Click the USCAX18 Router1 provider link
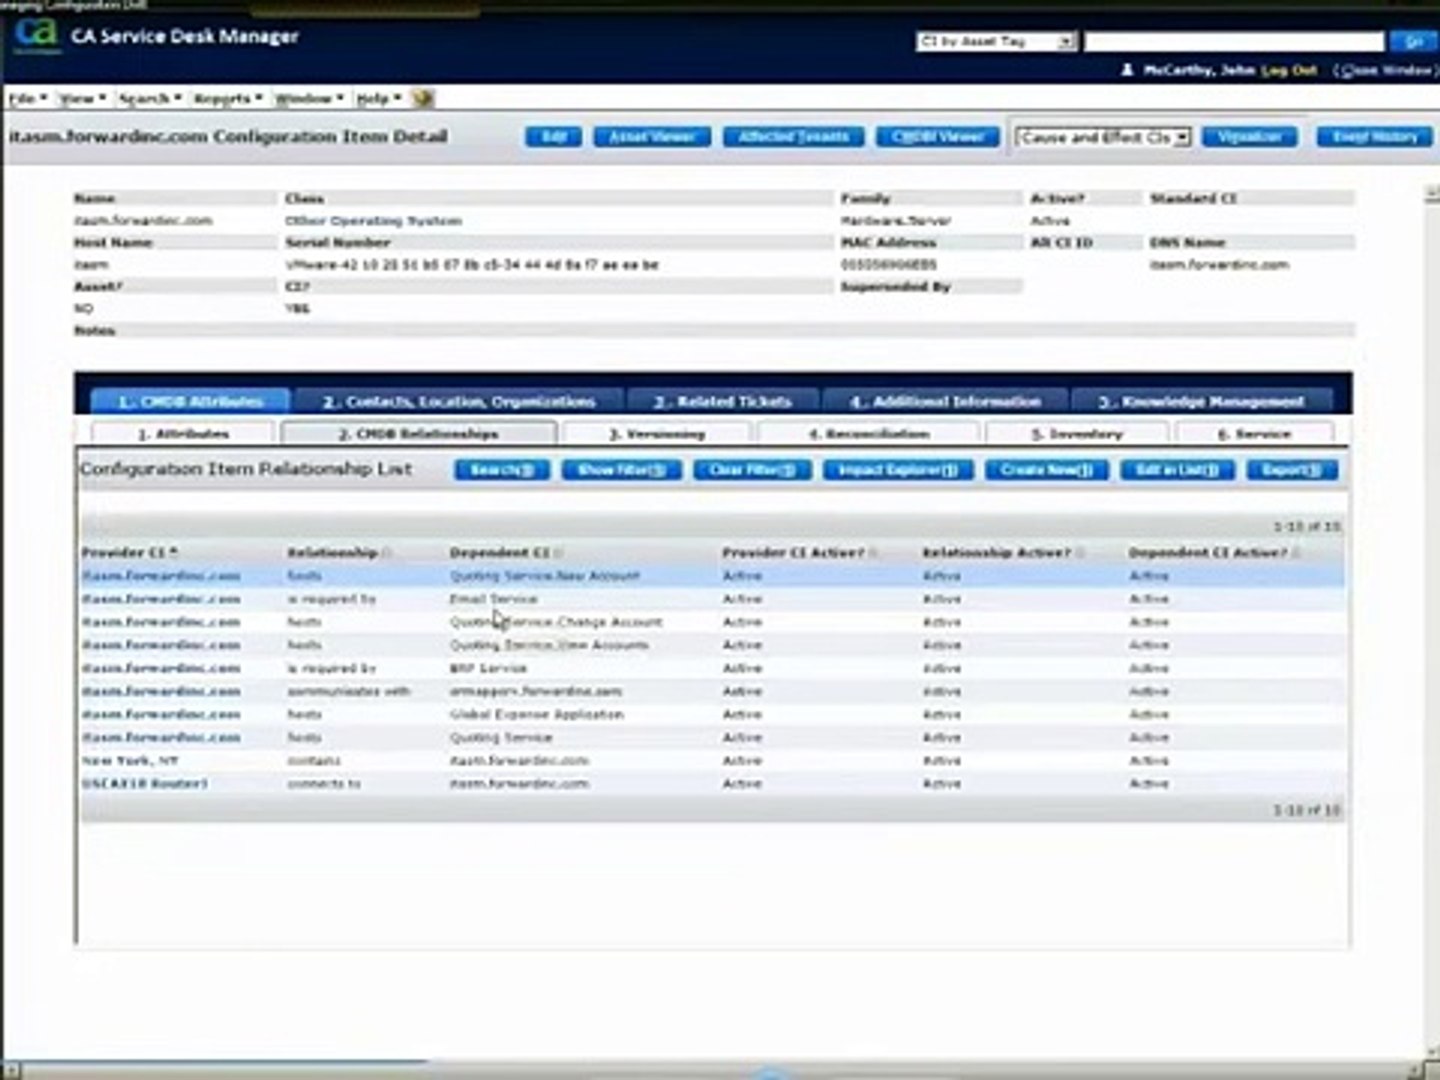This screenshot has height=1080, width=1440. 145,784
